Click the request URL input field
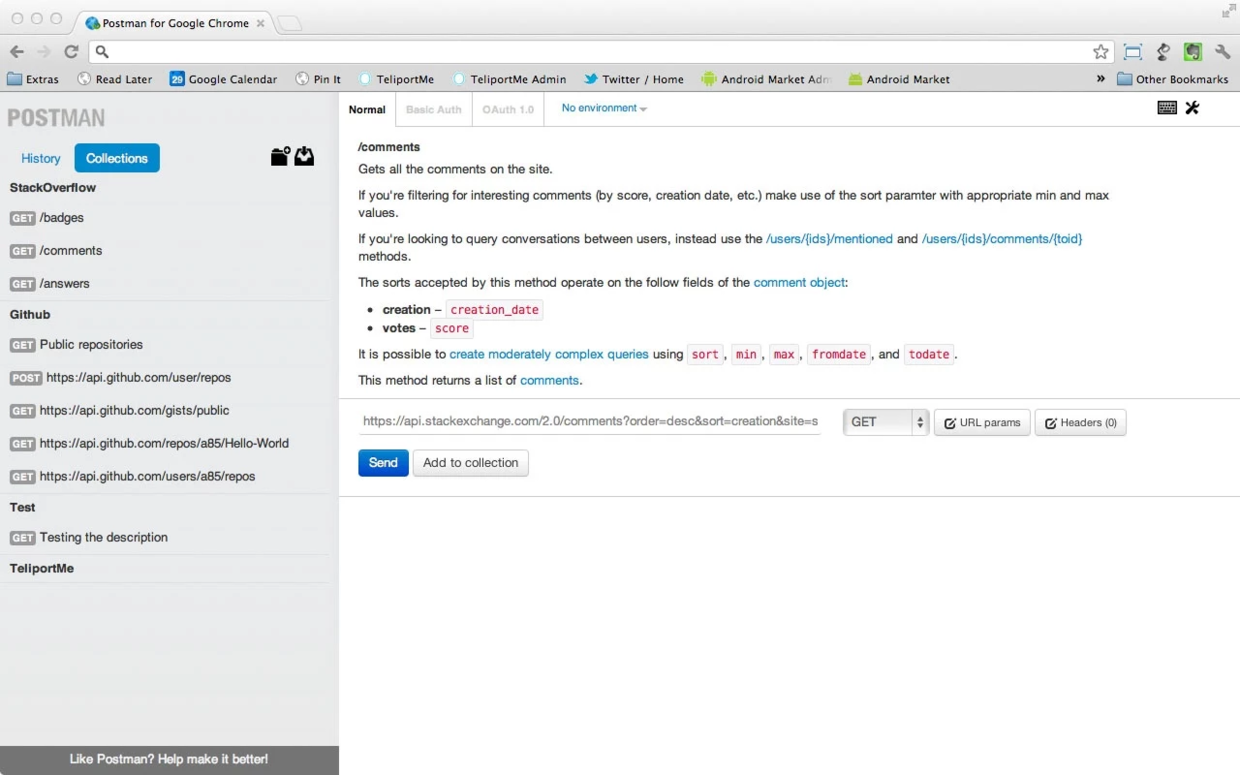1240x775 pixels. [x=590, y=422]
